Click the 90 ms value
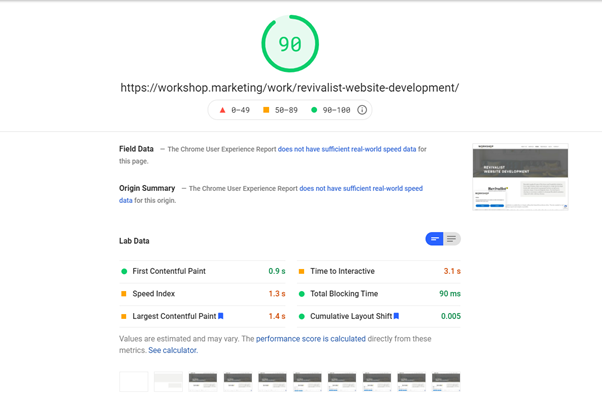This screenshot has height=398, width=602. [x=450, y=294]
